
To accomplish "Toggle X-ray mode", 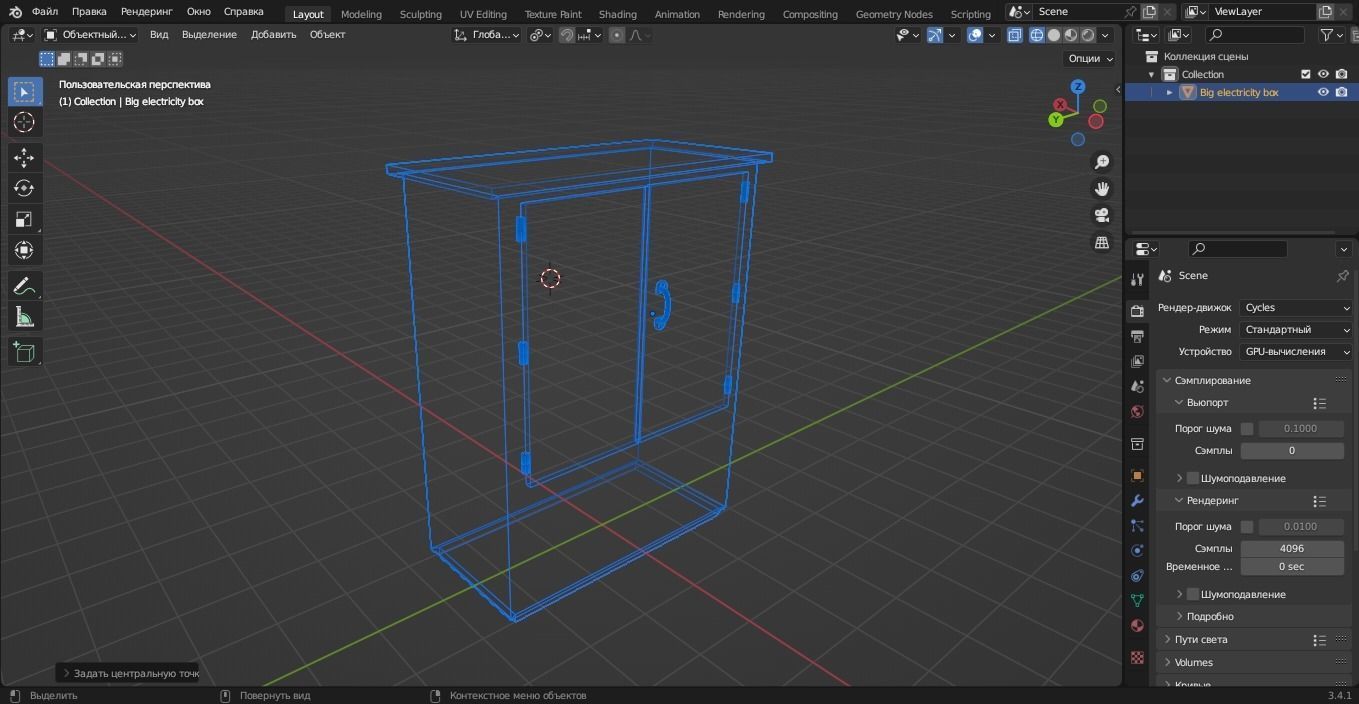I will tap(1014, 35).
